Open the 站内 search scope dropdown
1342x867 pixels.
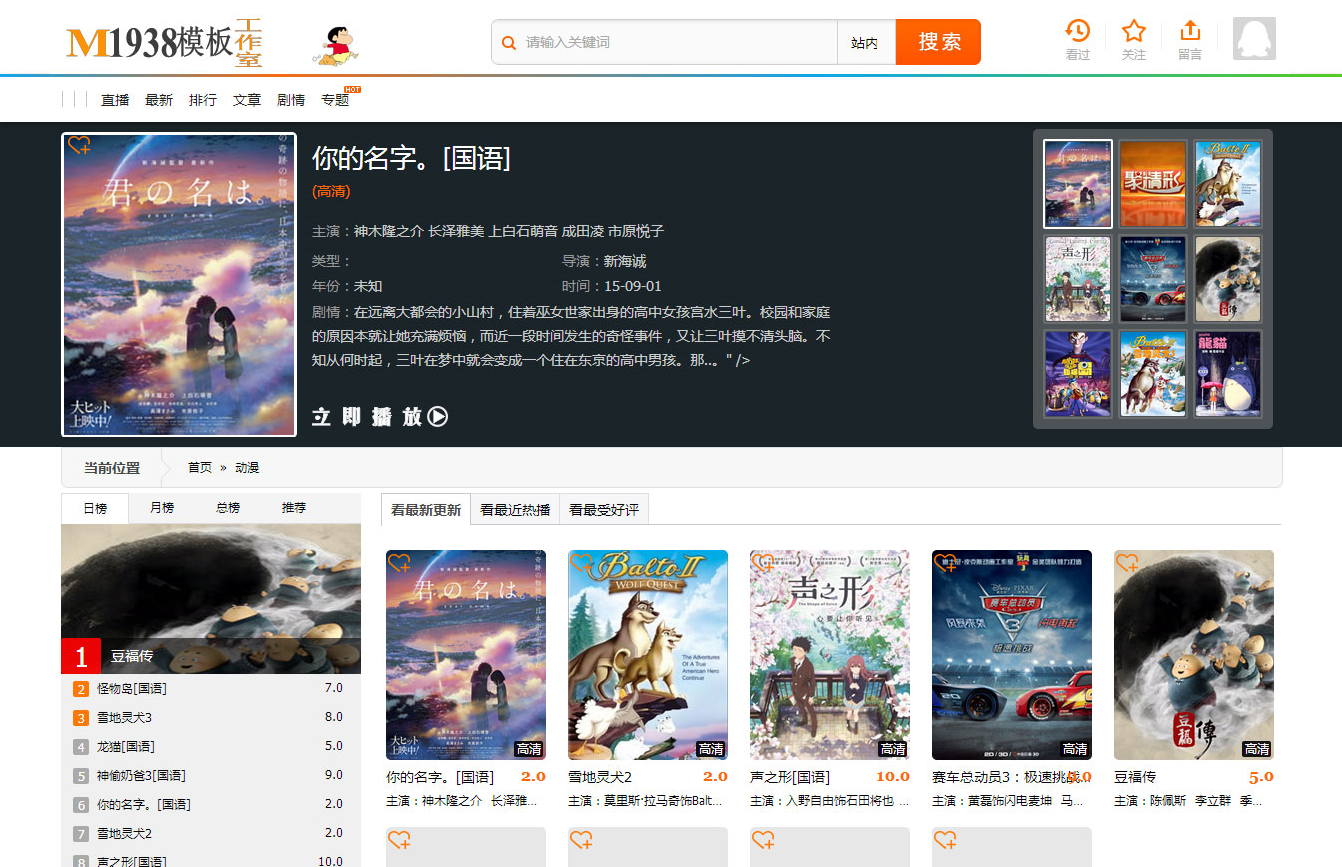tap(865, 43)
